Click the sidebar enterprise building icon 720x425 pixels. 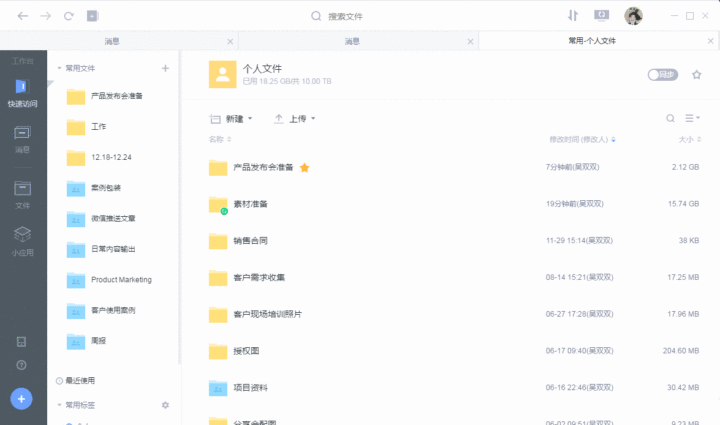22,341
